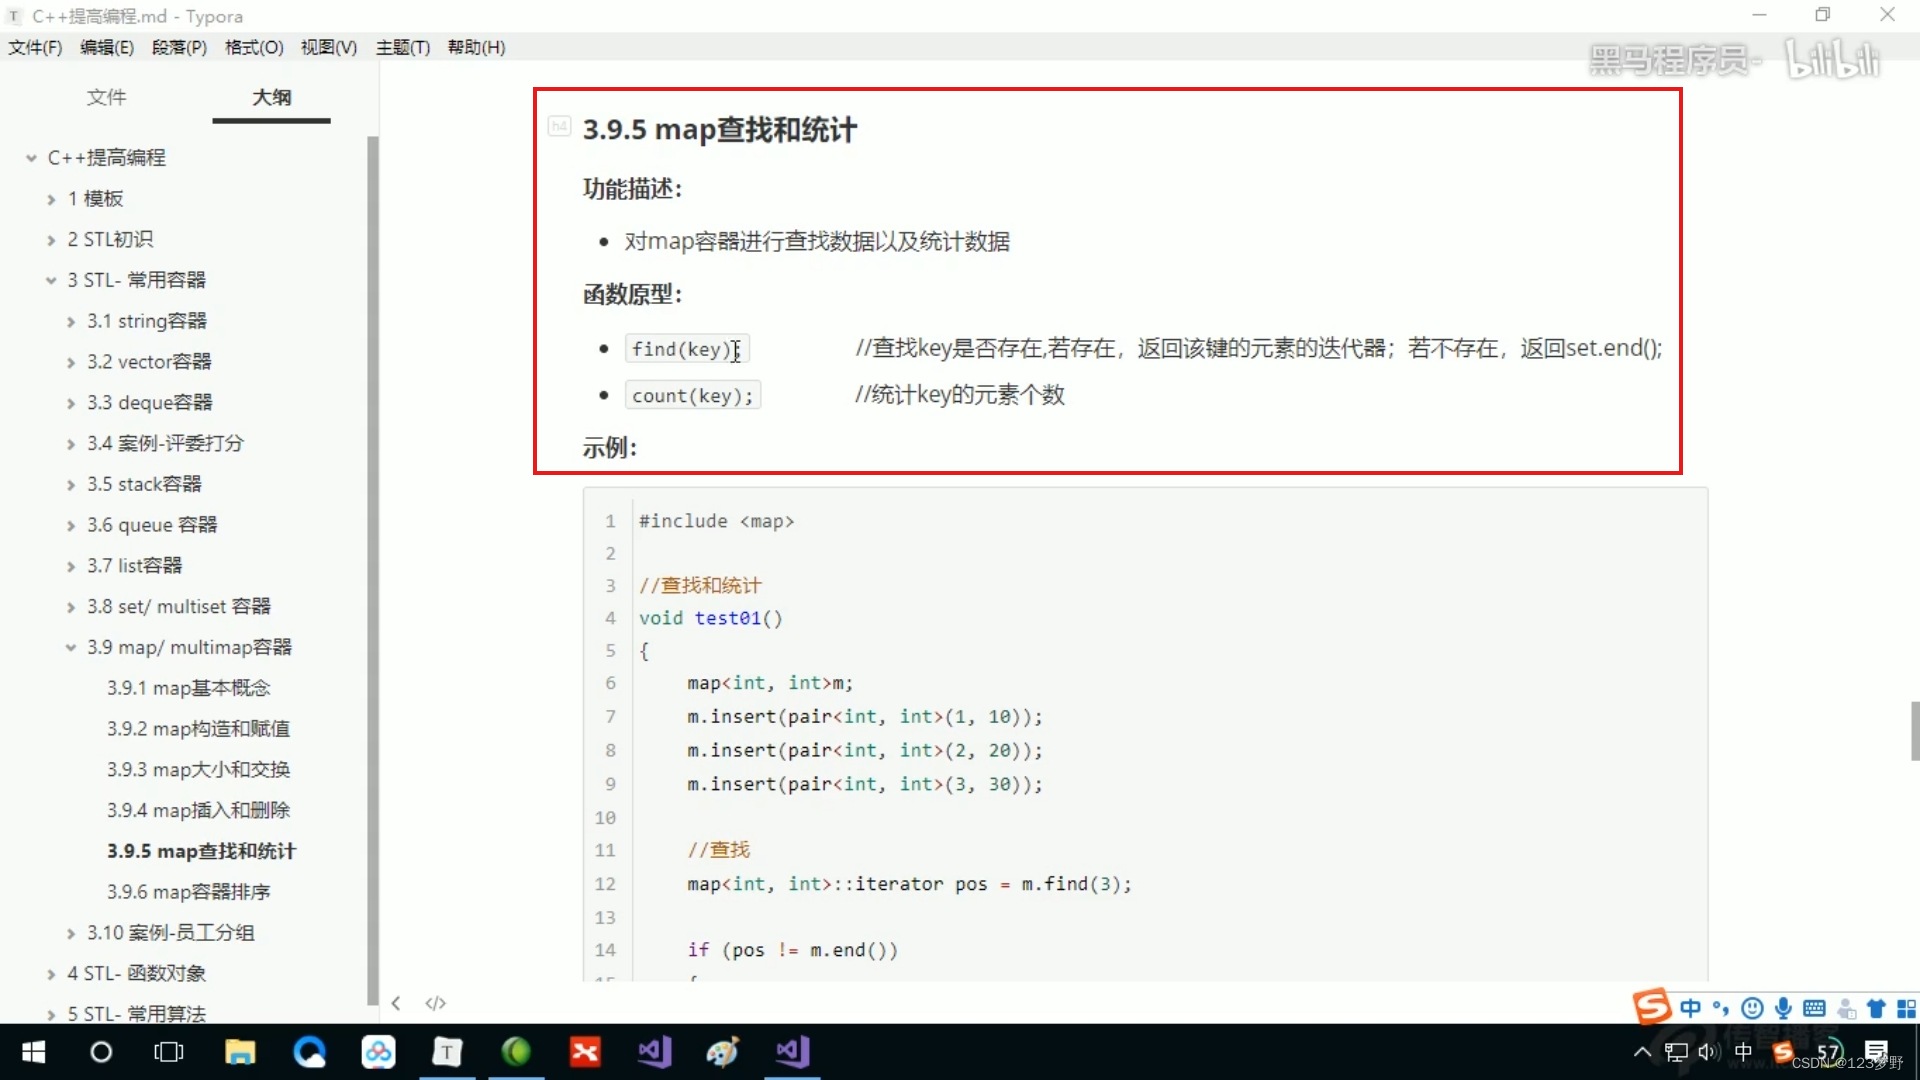The width and height of the screenshot is (1920, 1080).
Task: Collapse the 3.9 map/ multimap容器 section
Action: (70, 647)
